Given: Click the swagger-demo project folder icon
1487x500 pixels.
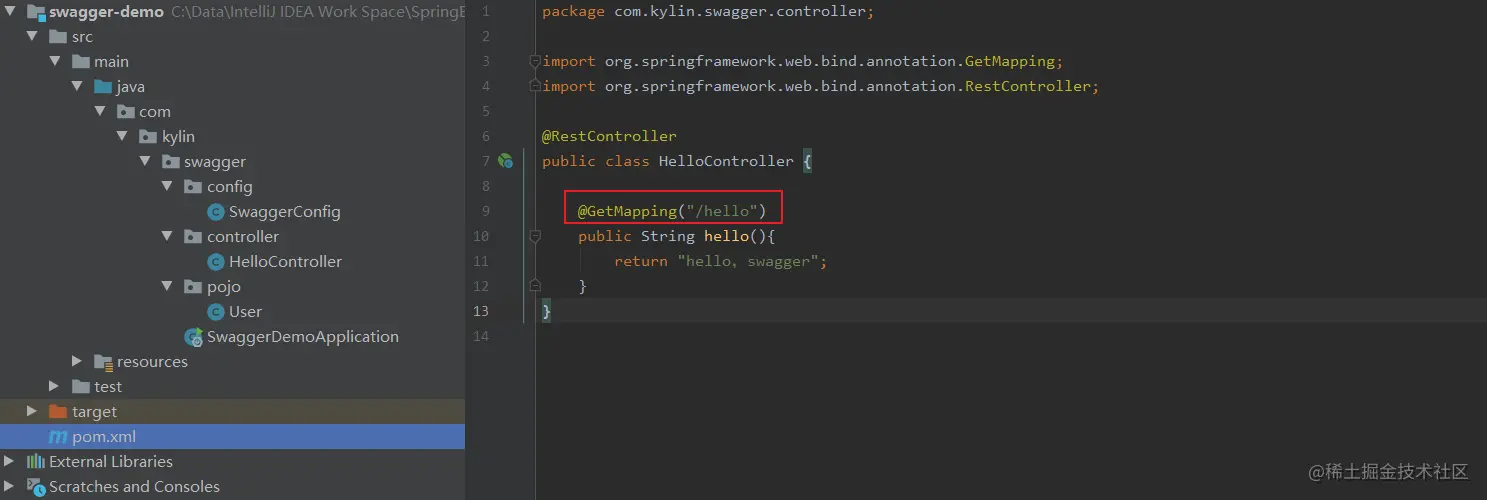Looking at the screenshot, I should click(x=36, y=12).
